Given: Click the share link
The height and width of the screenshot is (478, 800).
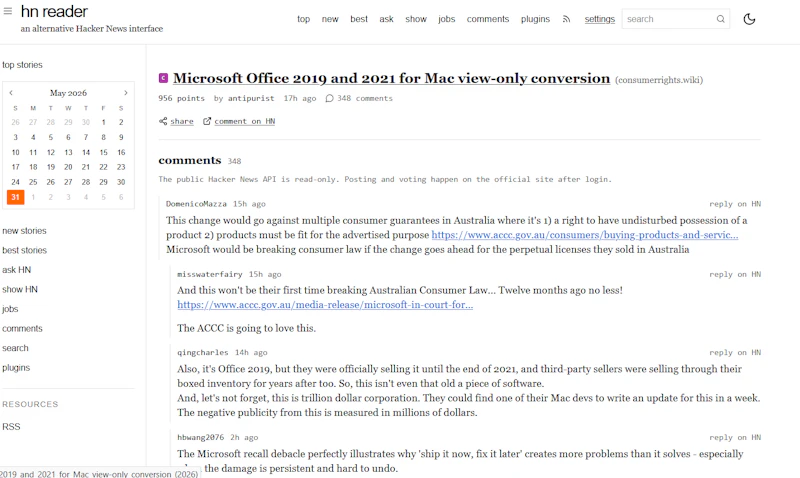Looking at the screenshot, I should pyautogui.click(x=182, y=121).
